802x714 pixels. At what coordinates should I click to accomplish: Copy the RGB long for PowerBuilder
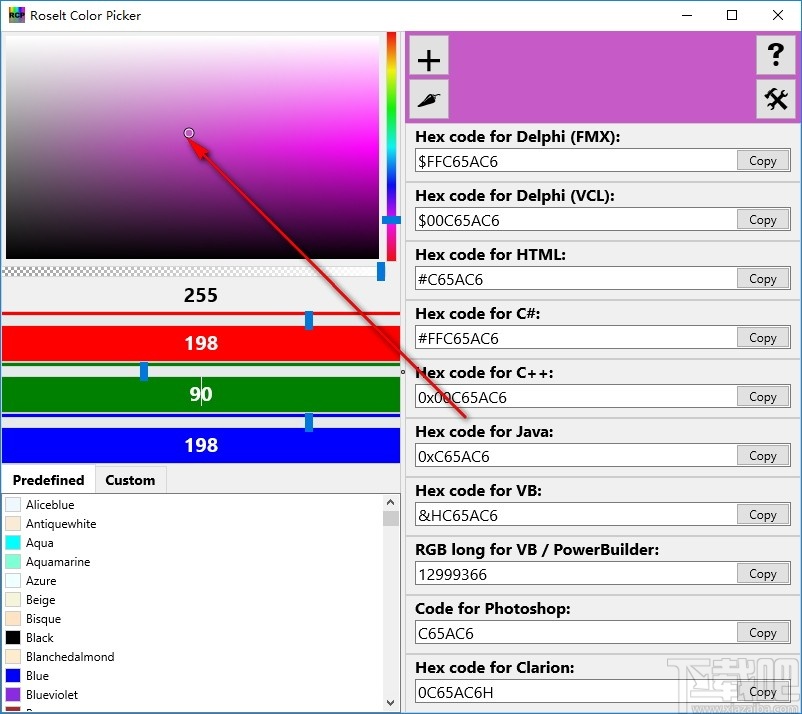coord(763,573)
